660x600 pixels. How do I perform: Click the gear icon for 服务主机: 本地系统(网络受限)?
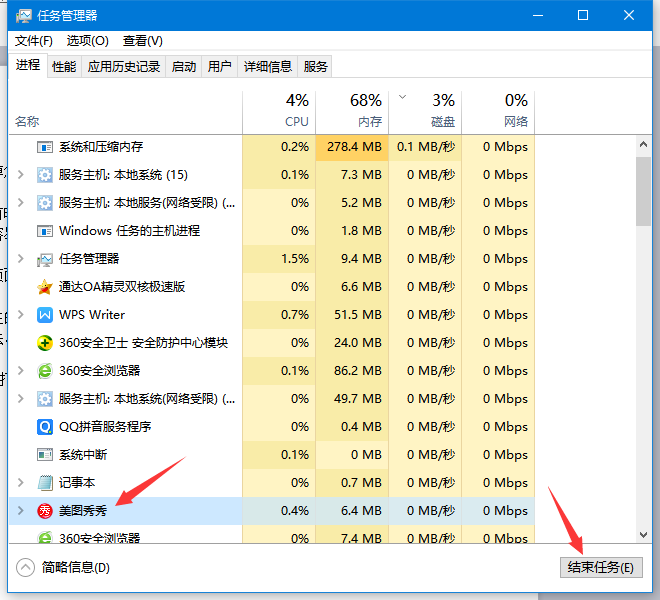tap(45, 399)
